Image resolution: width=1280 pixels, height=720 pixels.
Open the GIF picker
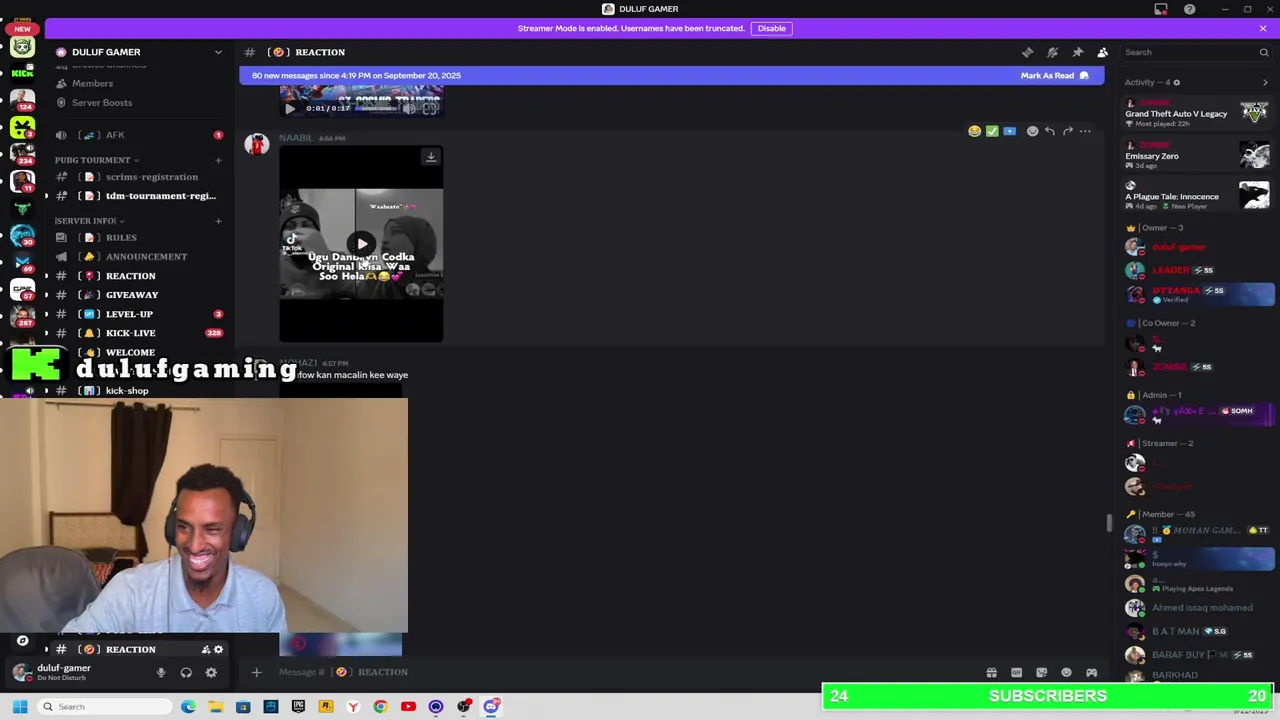pos(1016,673)
